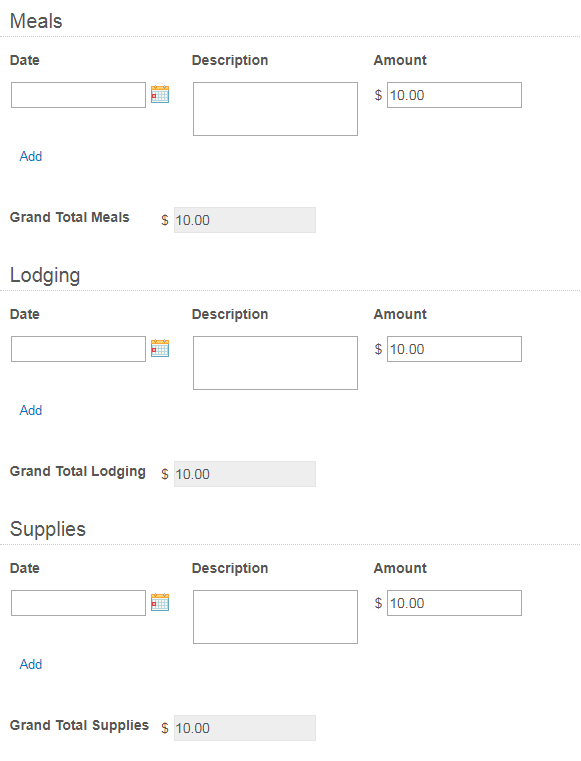581x761 pixels.
Task: Click the Grand Total Supplies field
Action: [x=245, y=728]
